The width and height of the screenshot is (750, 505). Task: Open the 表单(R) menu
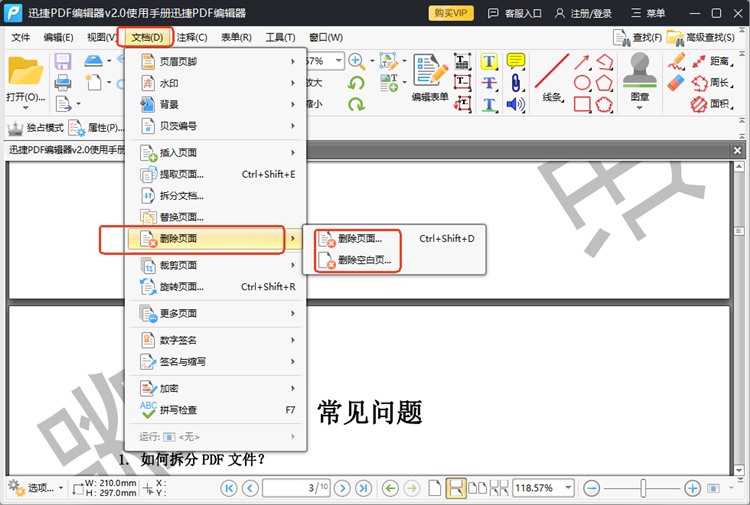(236, 37)
